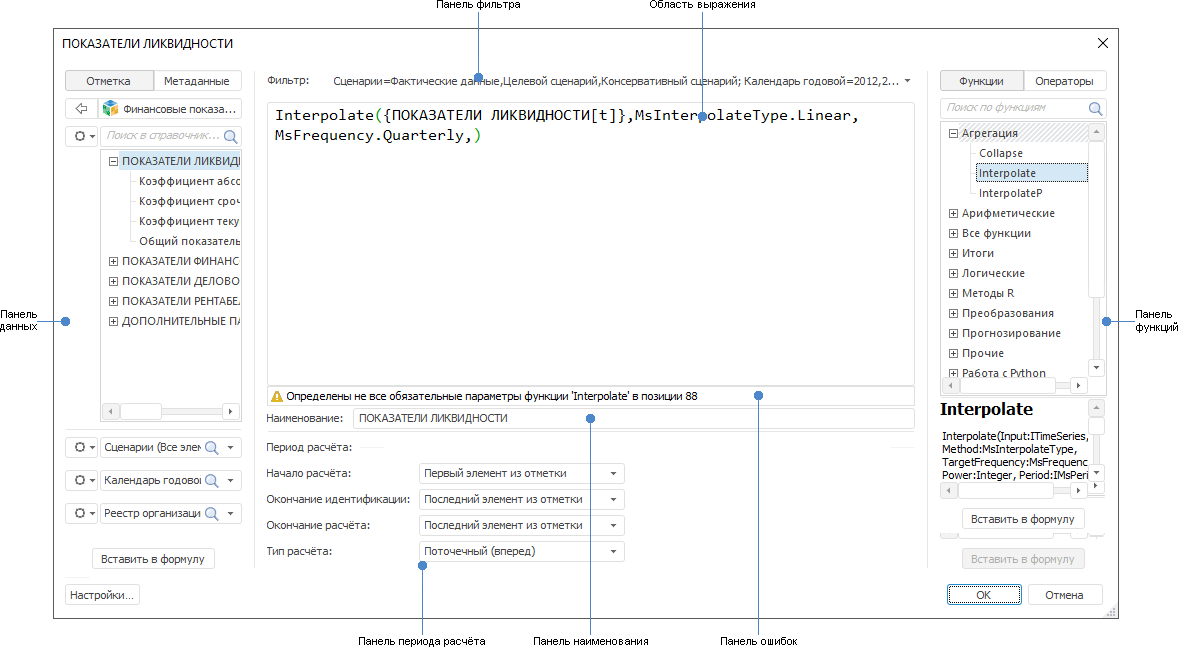1178x647 pixels.
Task: Click left arrow of data tree horizontal scrollbar
Action: point(110,411)
